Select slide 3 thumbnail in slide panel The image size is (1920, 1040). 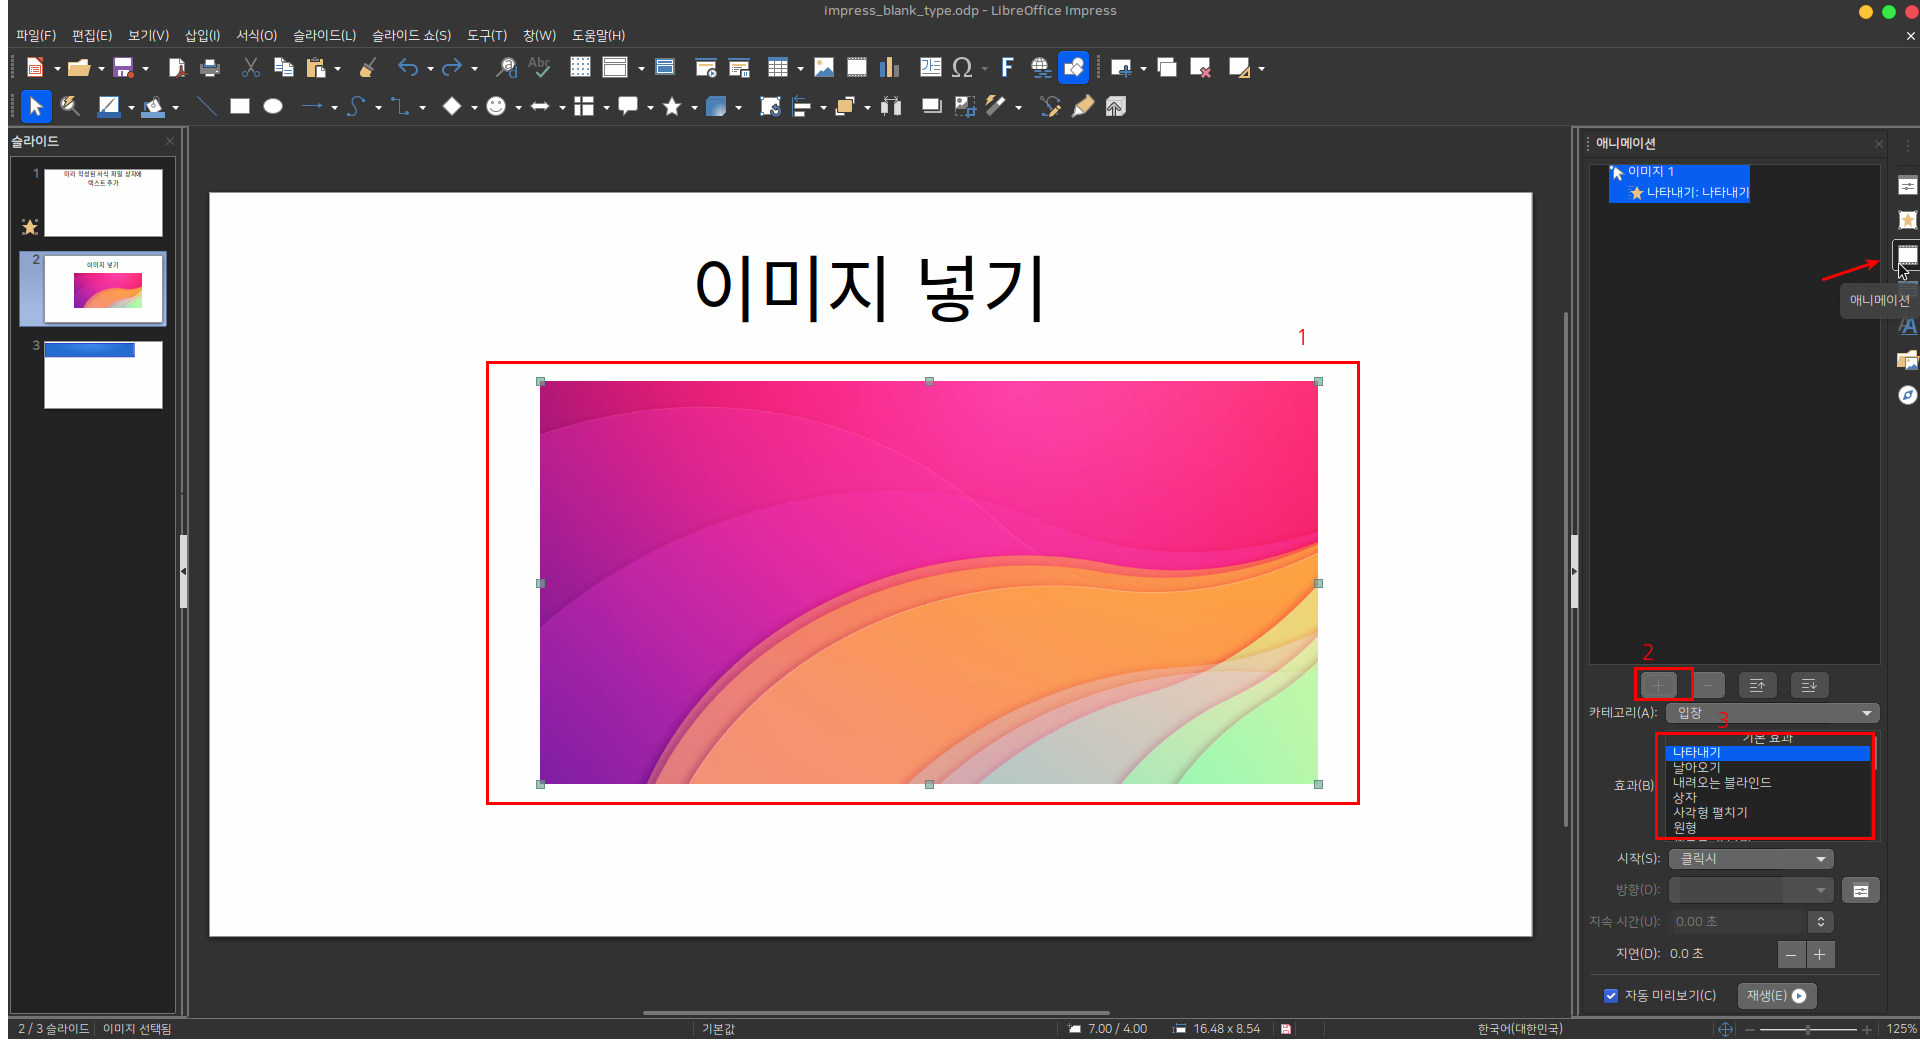(103, 375)
